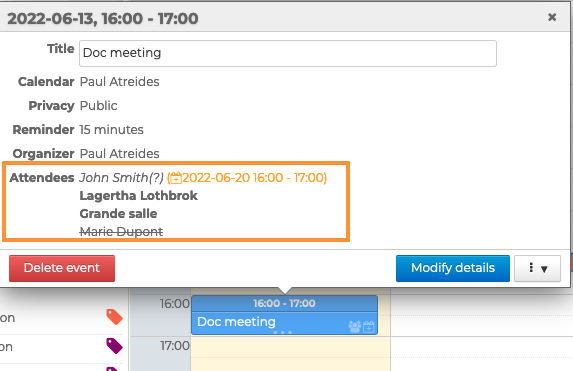This screenshot has width=573, height=371.
Task: Click the Delete event button
Action: click(x=62, y=268)
